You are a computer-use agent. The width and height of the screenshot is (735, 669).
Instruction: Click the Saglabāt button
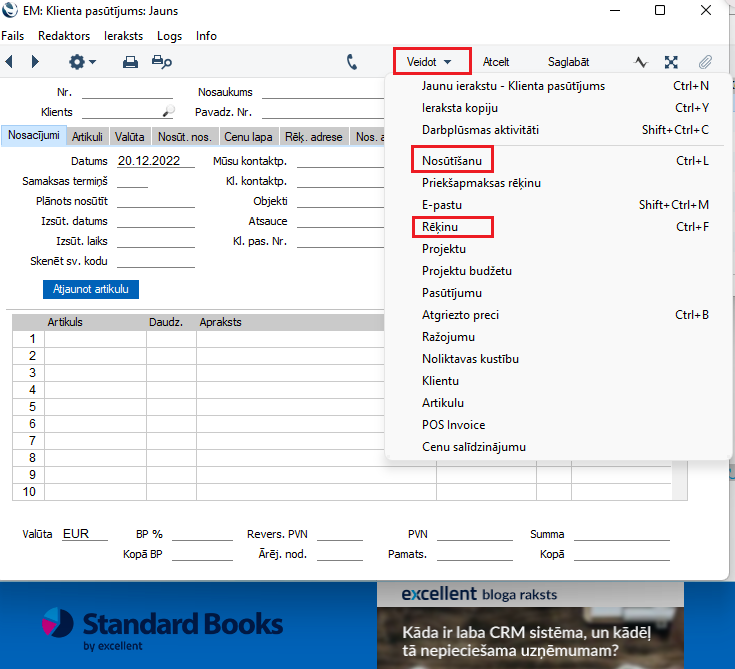pos(568,62)
